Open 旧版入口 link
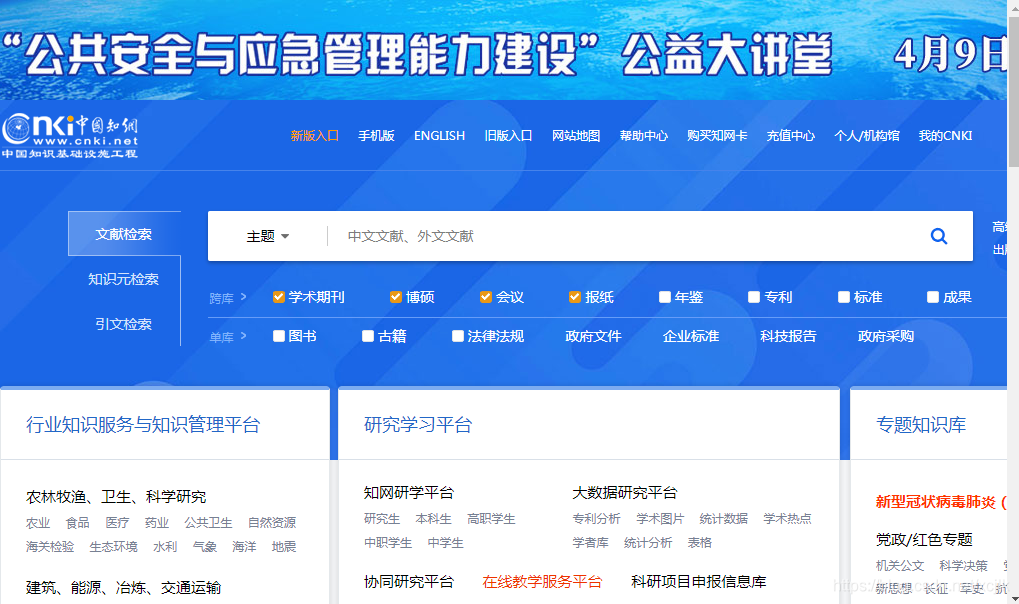 (508, 136)
